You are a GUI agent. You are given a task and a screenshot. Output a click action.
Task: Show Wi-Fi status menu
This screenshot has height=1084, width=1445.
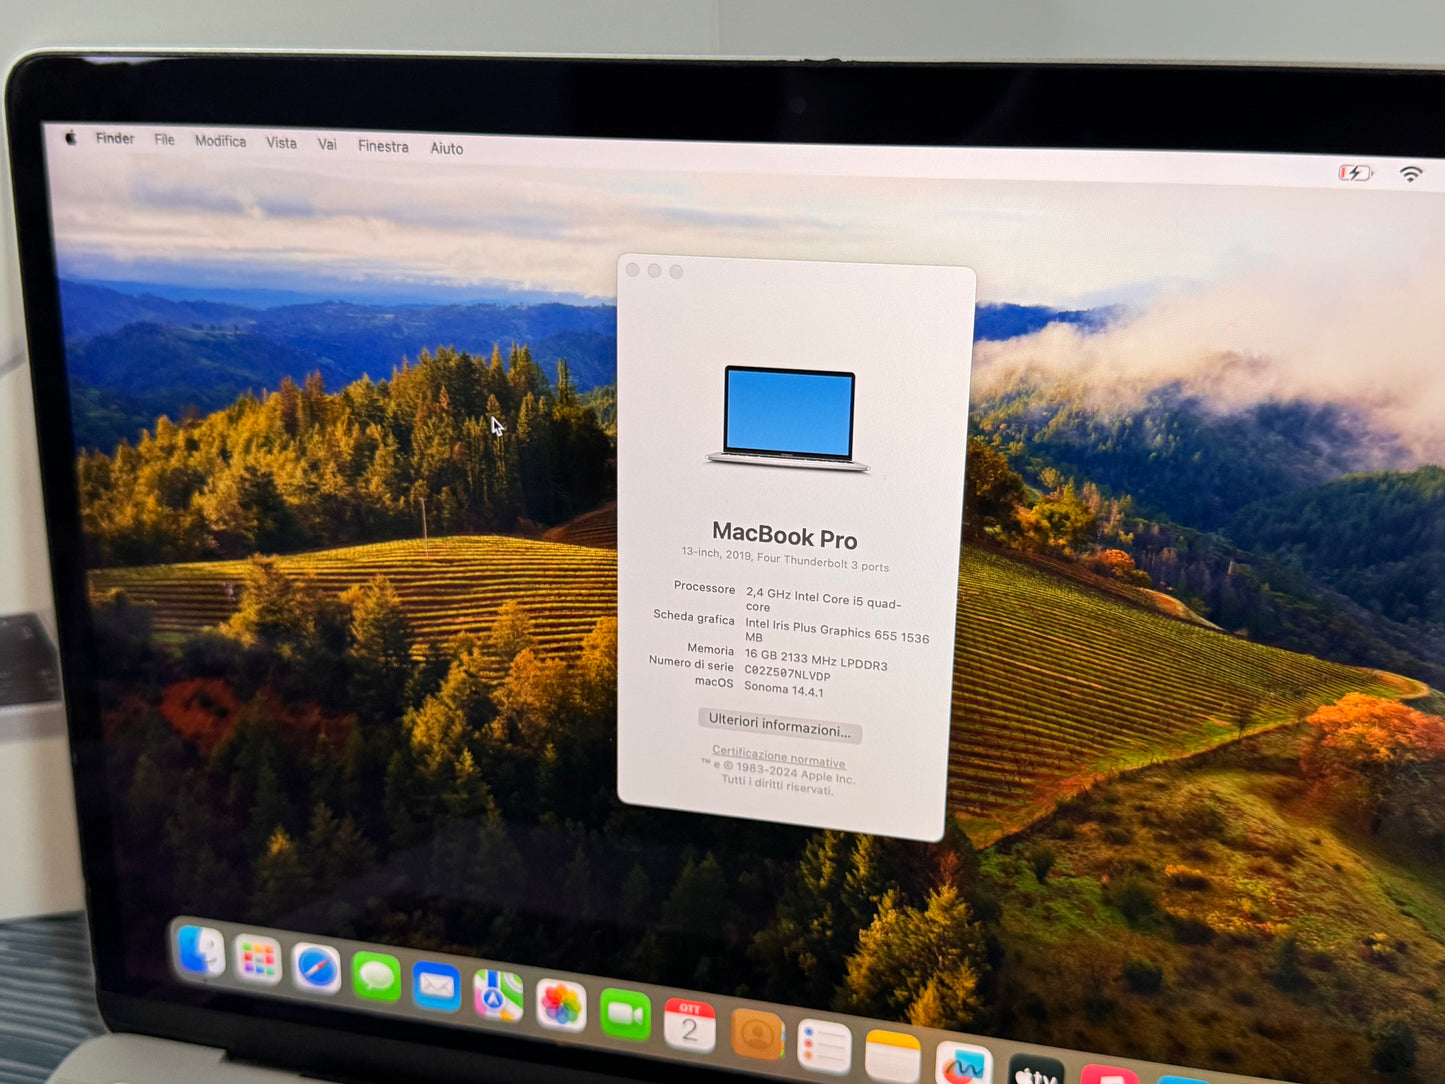[x=1410, y=174]
